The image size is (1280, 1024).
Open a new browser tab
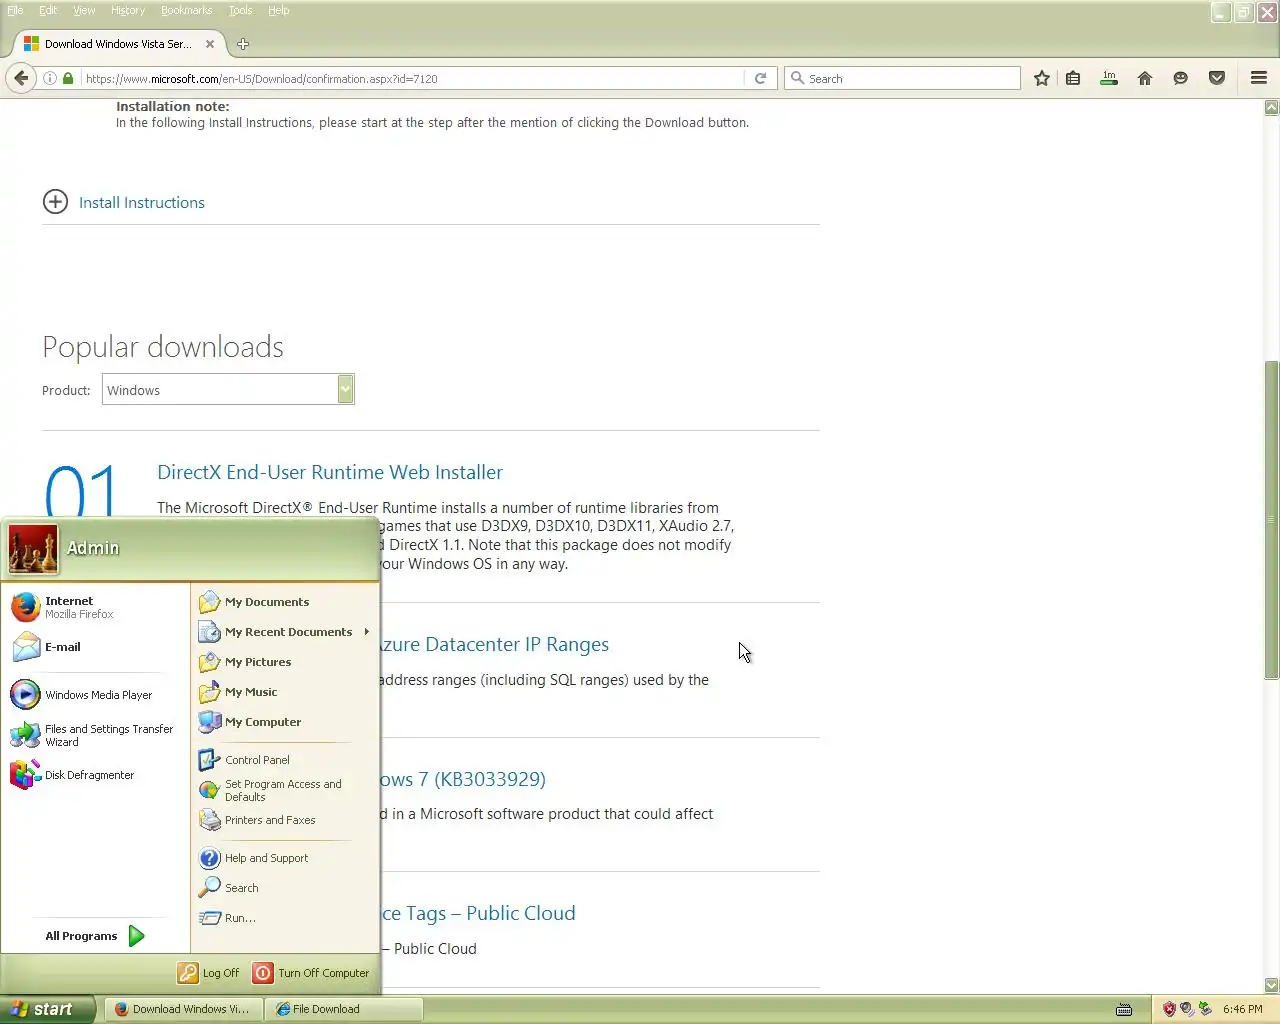click(x=243, y=44)
